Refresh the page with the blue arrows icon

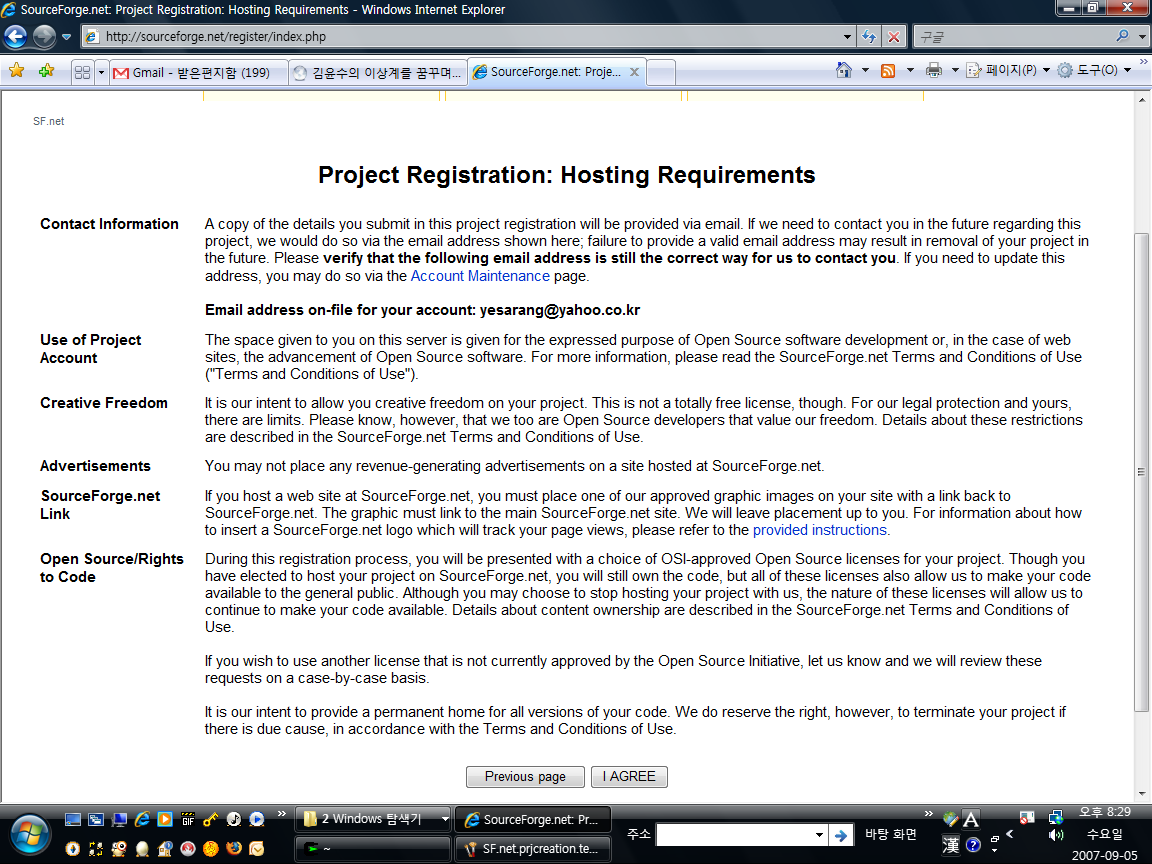(869, 36)
